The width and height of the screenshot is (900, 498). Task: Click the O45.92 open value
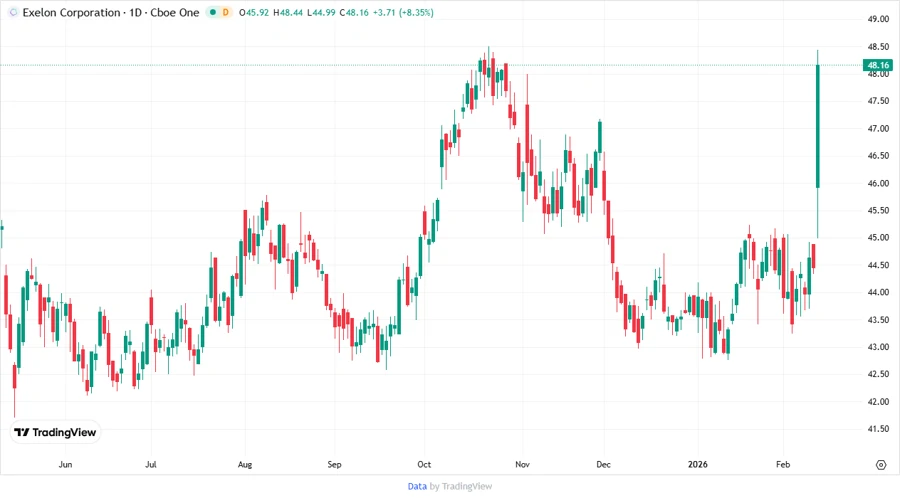254,13
